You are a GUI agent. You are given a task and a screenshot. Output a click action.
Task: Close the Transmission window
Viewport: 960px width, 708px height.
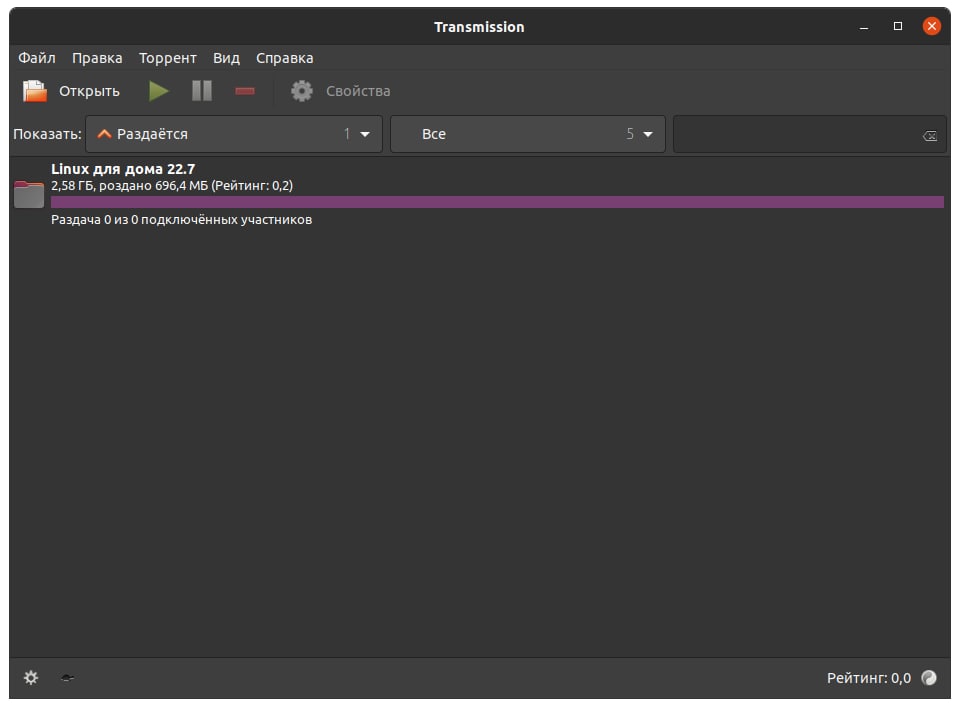[x=931, y=26]
